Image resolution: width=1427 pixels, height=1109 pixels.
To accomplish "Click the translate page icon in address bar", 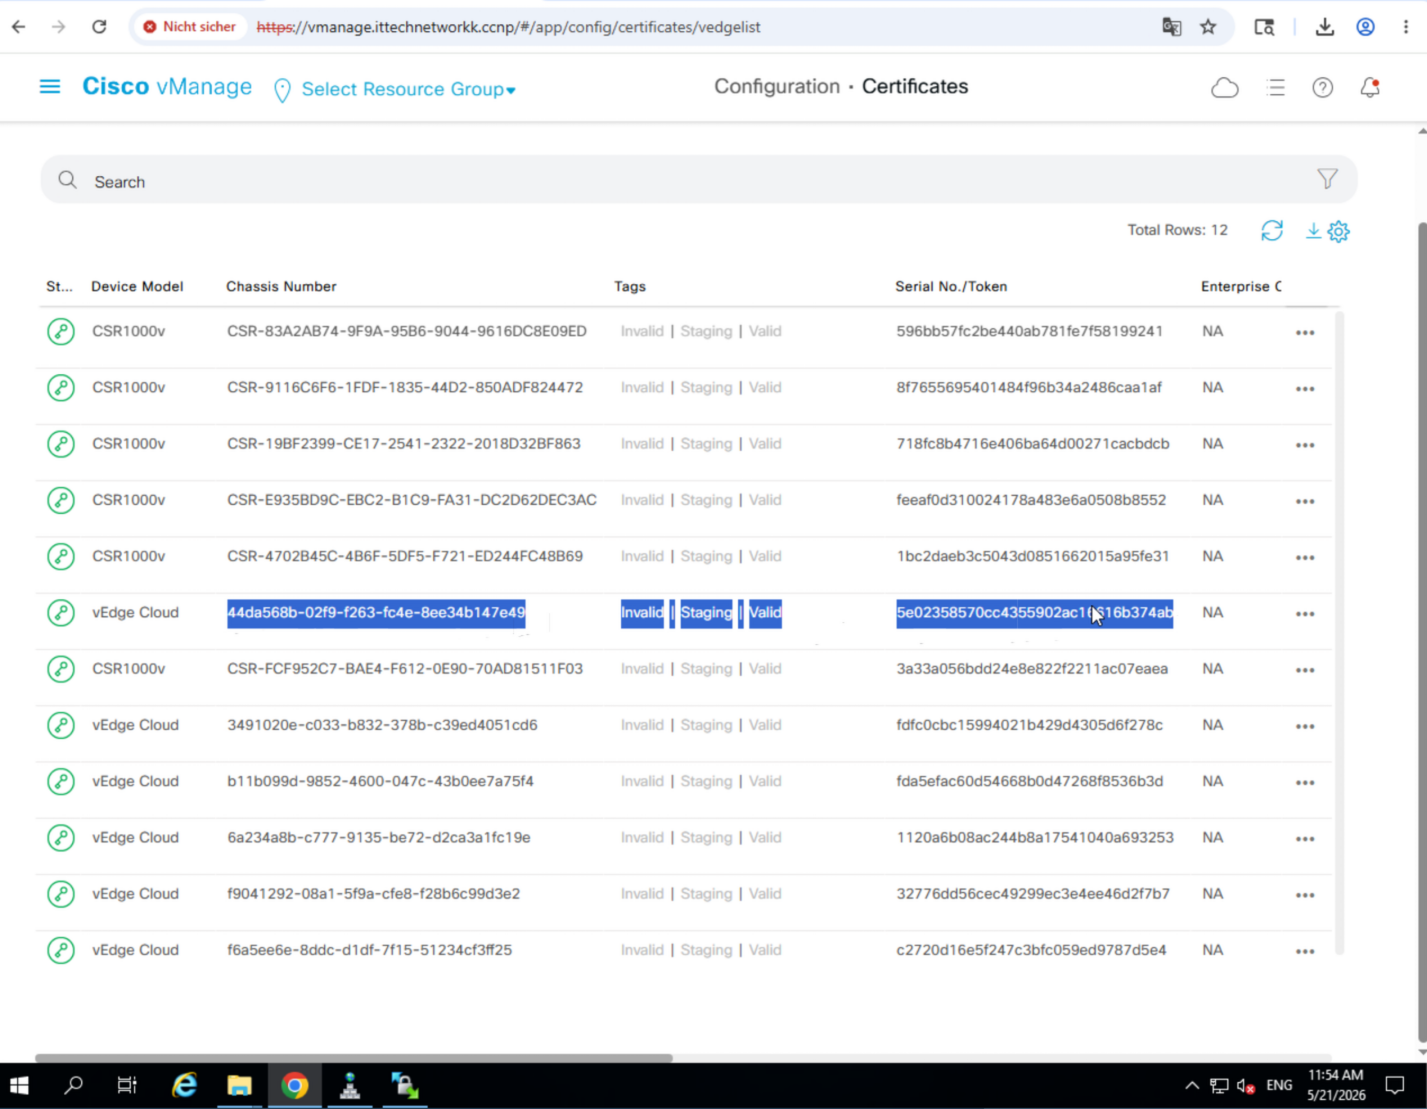I will pos(1172,27).
